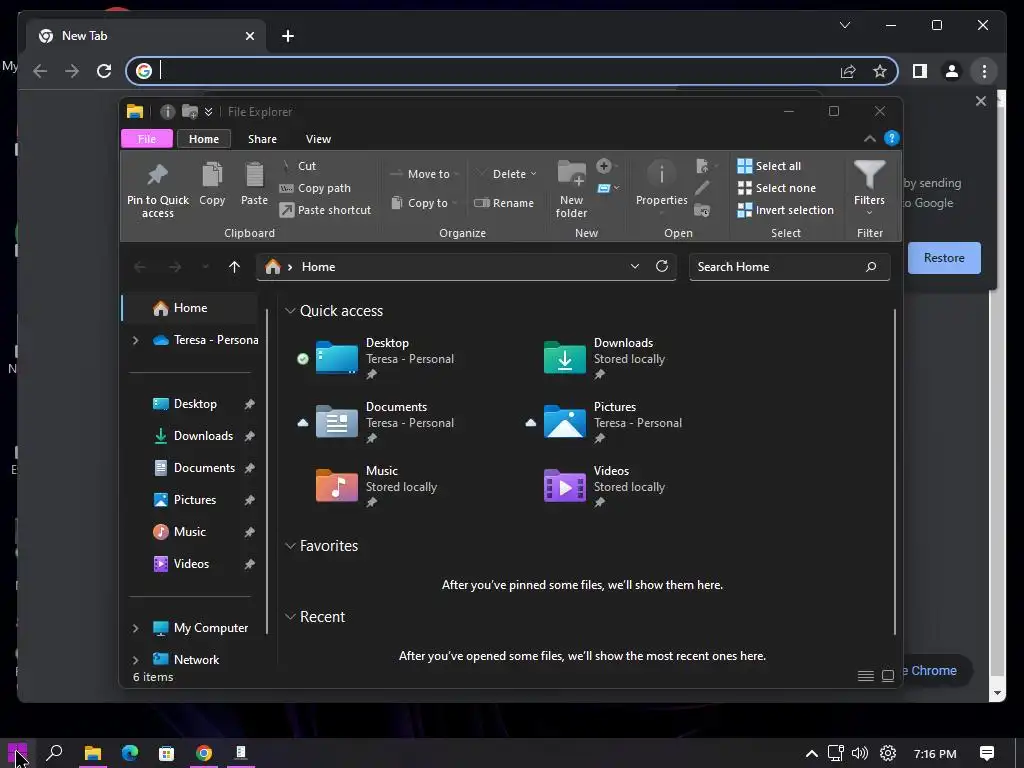Click Select all in ribbon
The width and height of the screenshot is (1024, 768).
[769, 166]
